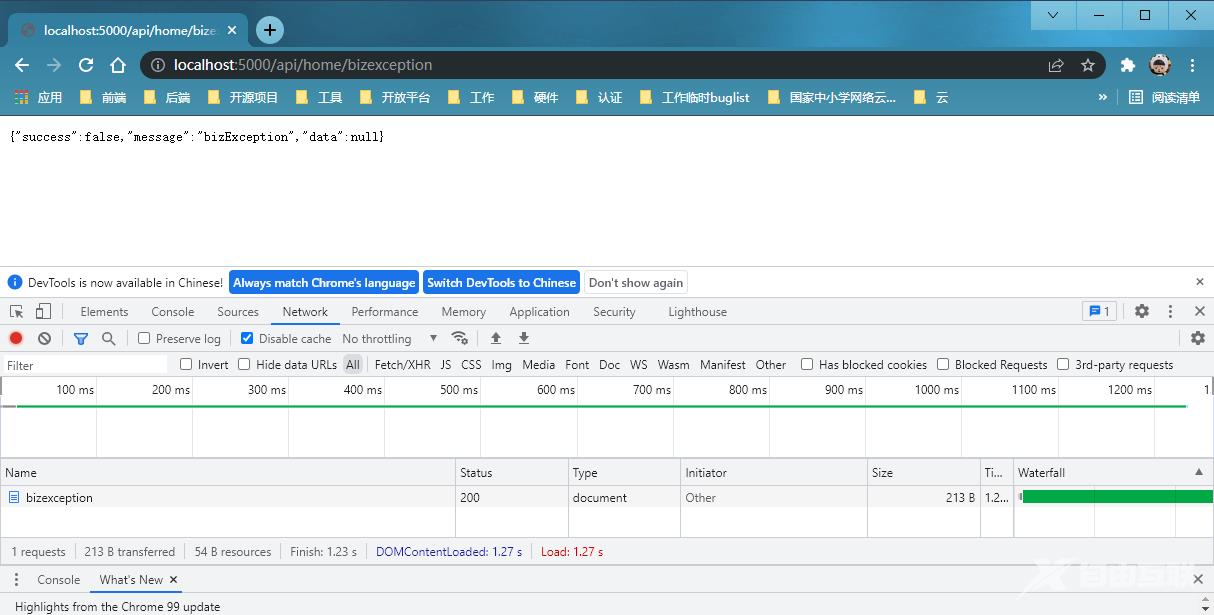Expand hidden bookmarks overflow chevron
1214x615 pixels.
tap(1102, 97)
